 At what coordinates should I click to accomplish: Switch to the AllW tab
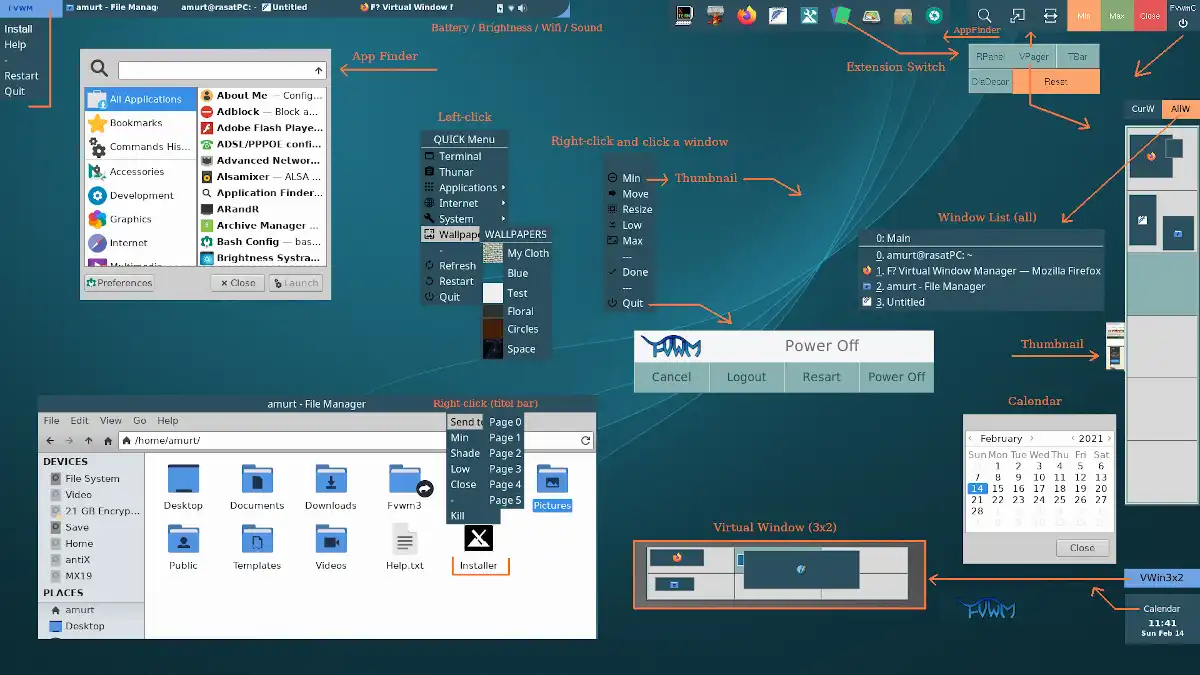[x=1180, y=108]
